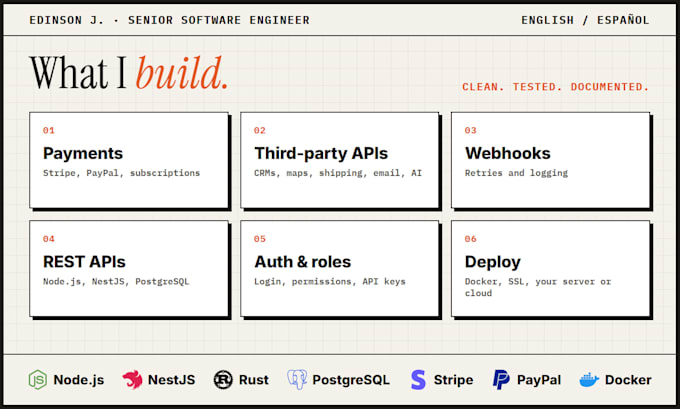The height and width of the screenshot is (409, 680).
Task: Click the 'EDINSON J. · SENIOR SOFTWARE ENGINEER' header text
Action: point(170,20)
